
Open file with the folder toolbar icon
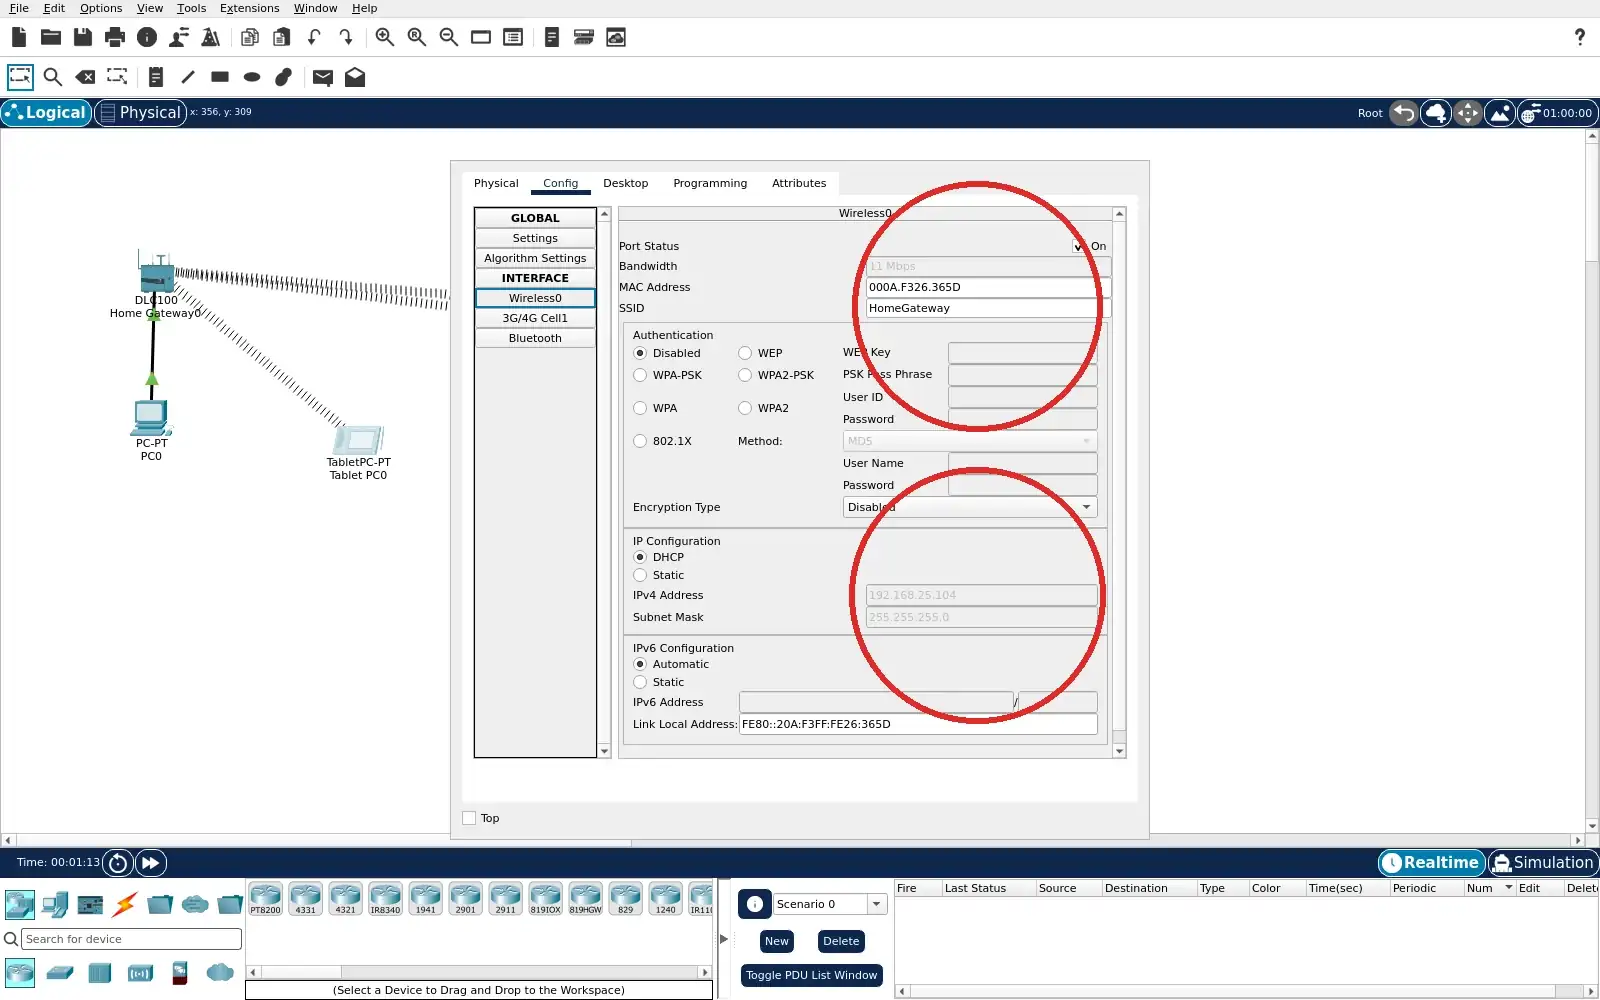pos(51,37)
